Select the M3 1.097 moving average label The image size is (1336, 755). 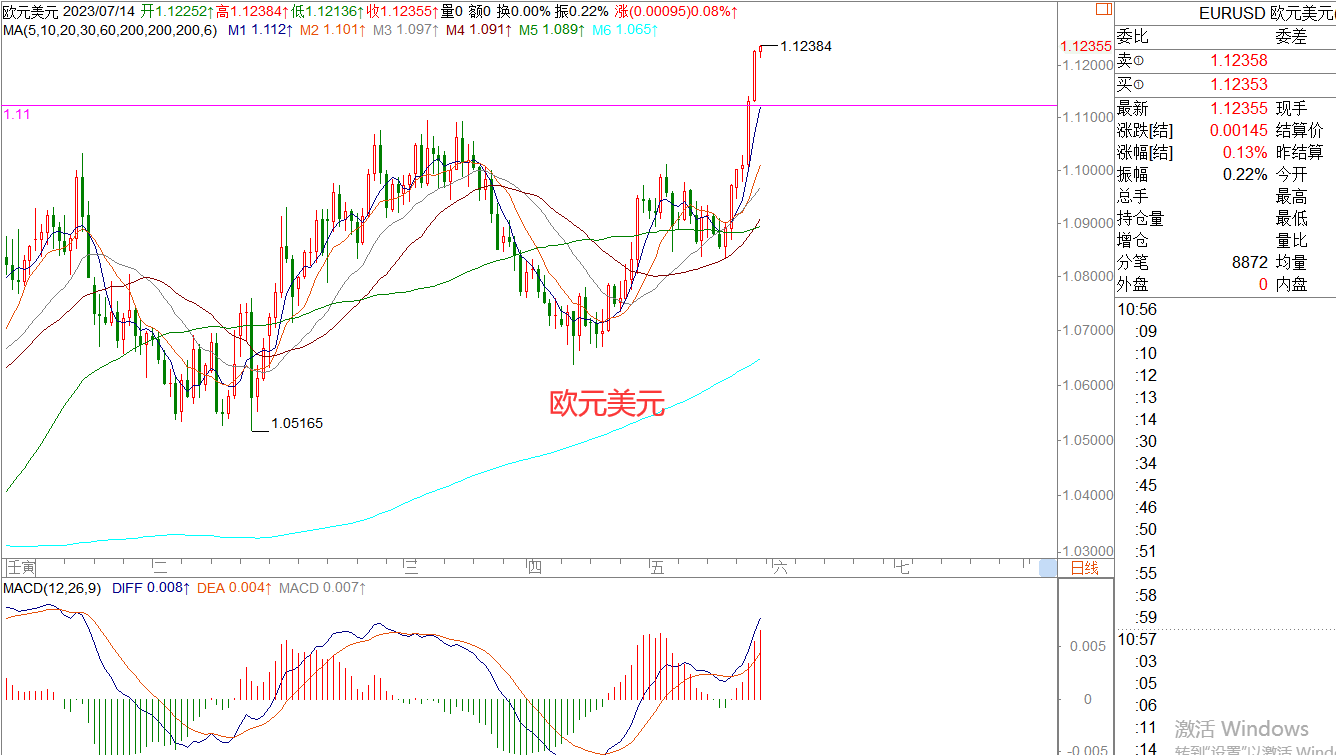[406, 30]
